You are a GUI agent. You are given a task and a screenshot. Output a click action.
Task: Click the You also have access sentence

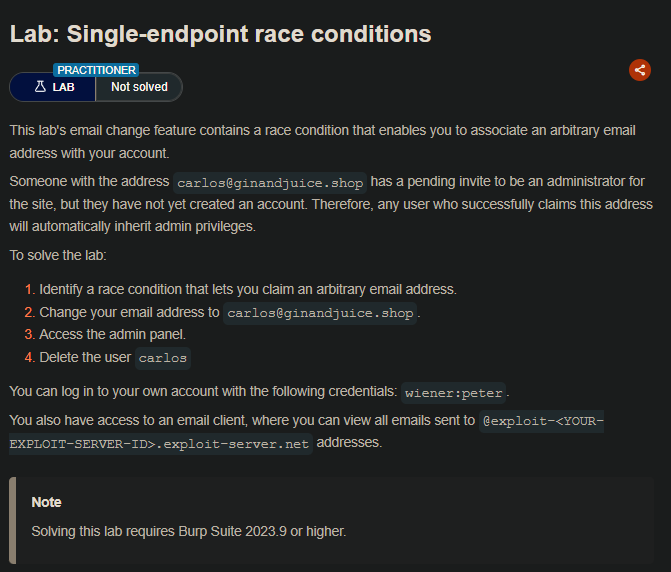(x=241, y=420)
